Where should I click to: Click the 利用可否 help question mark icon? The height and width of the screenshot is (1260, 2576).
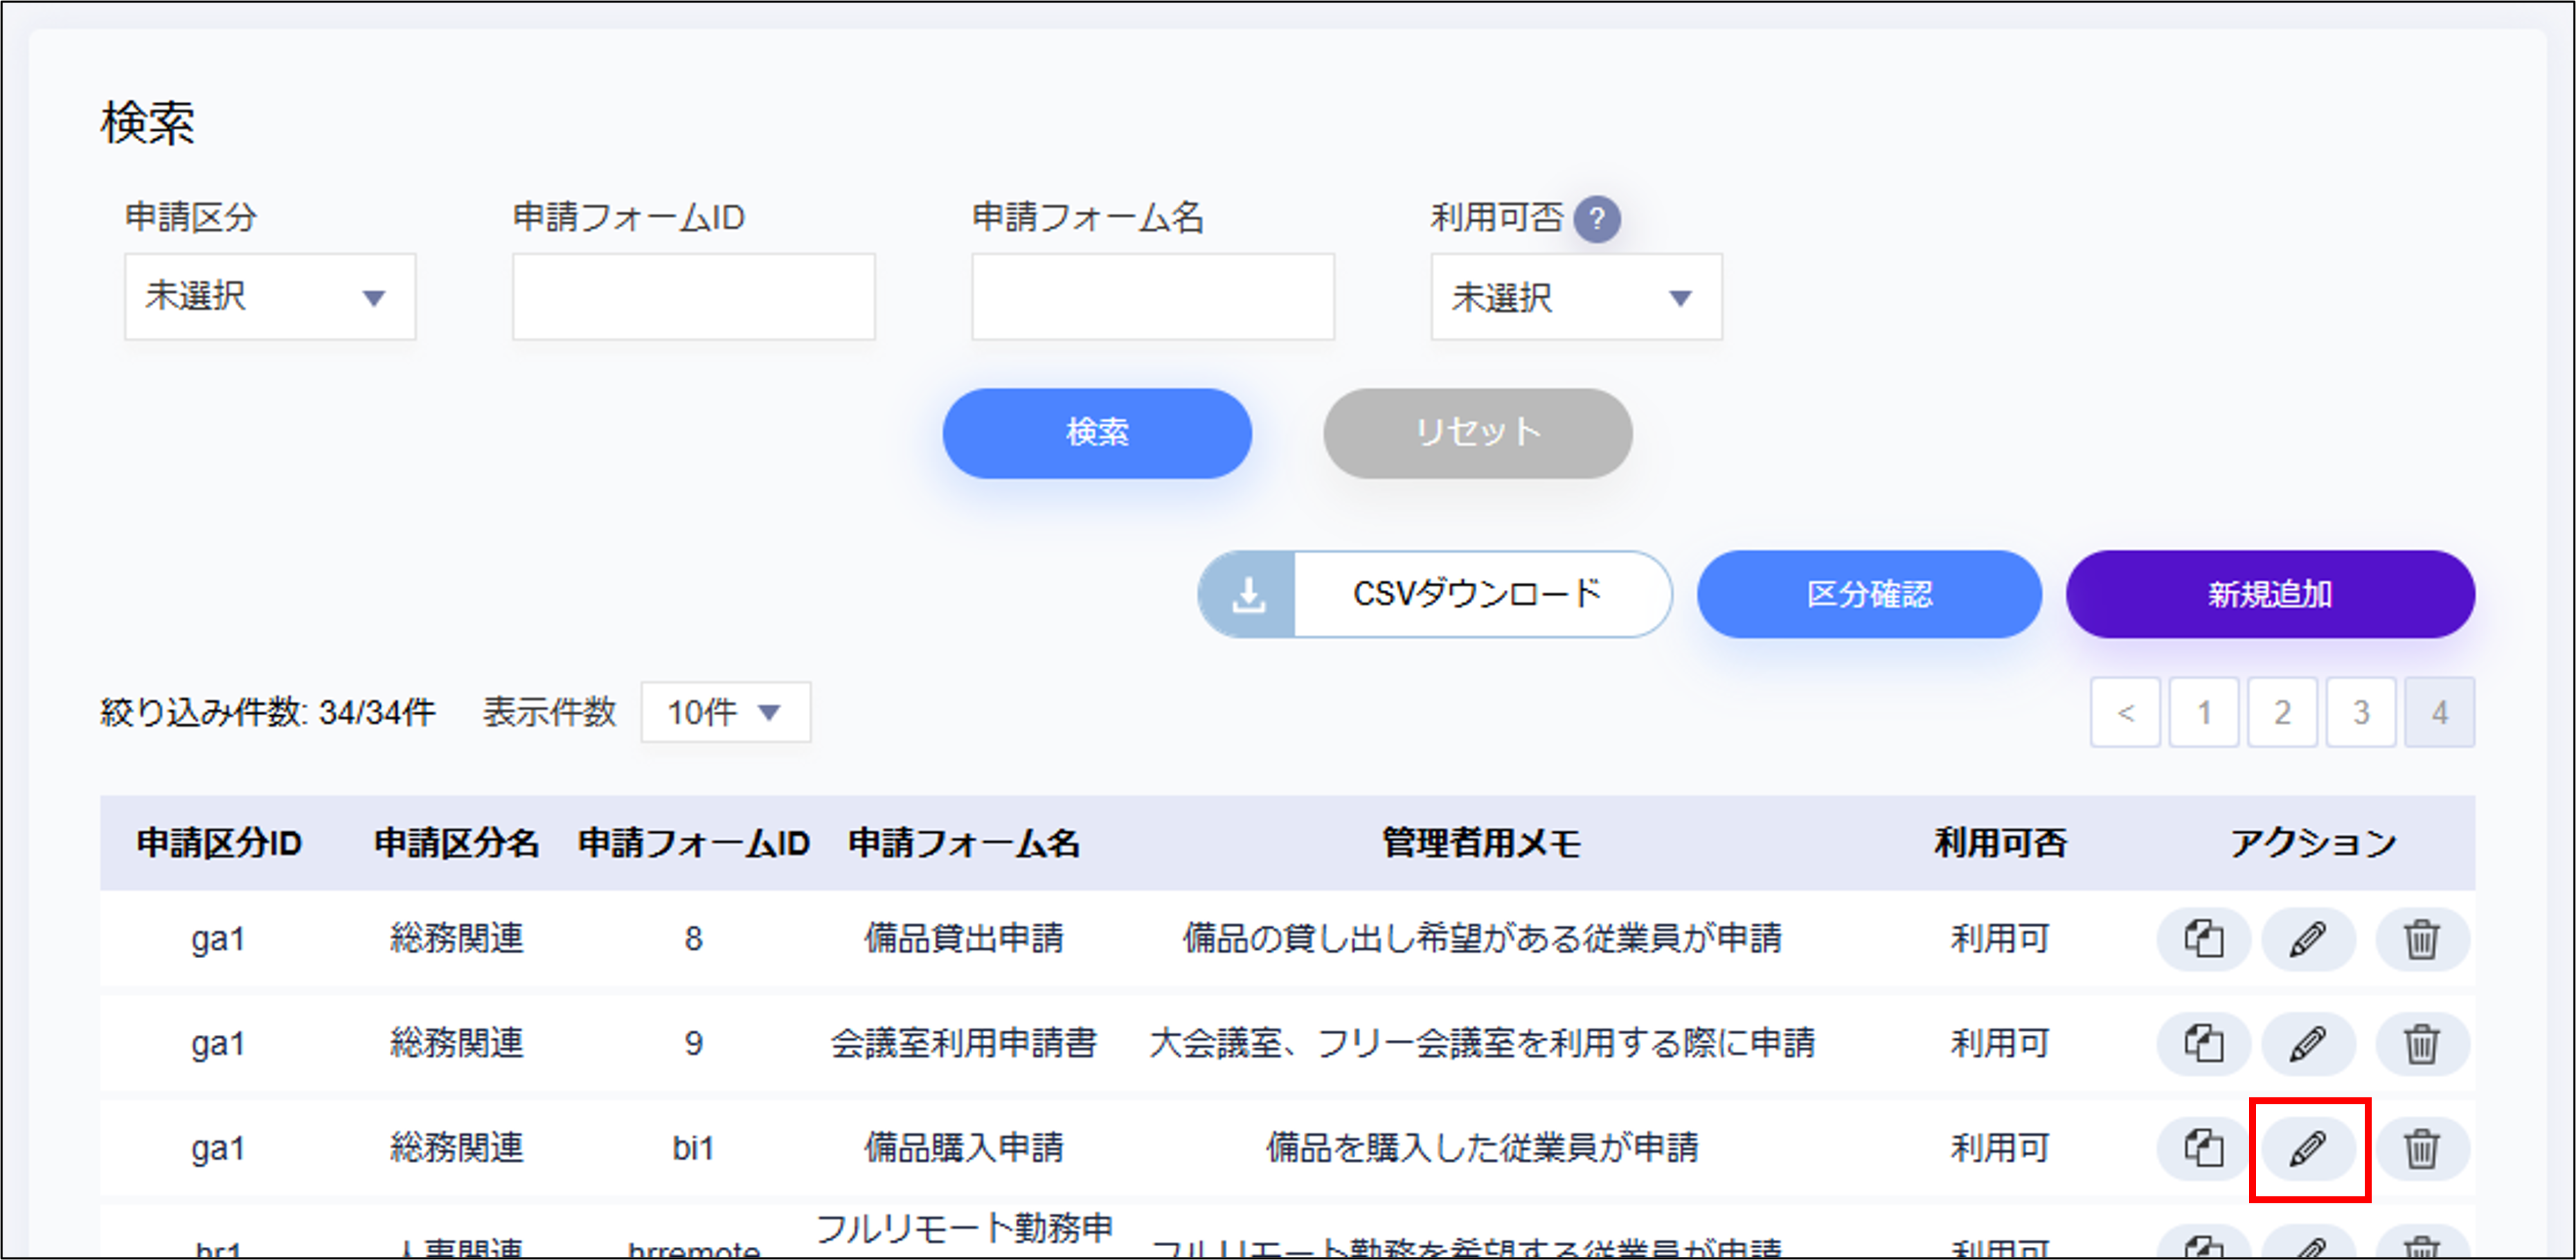pyautogui.click(x=1596, y=218)
